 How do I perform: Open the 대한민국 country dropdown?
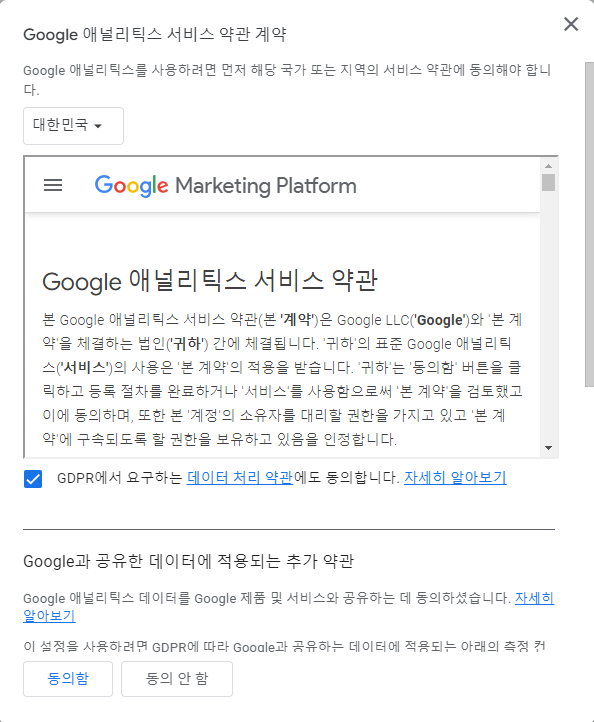tap(73, 126)
